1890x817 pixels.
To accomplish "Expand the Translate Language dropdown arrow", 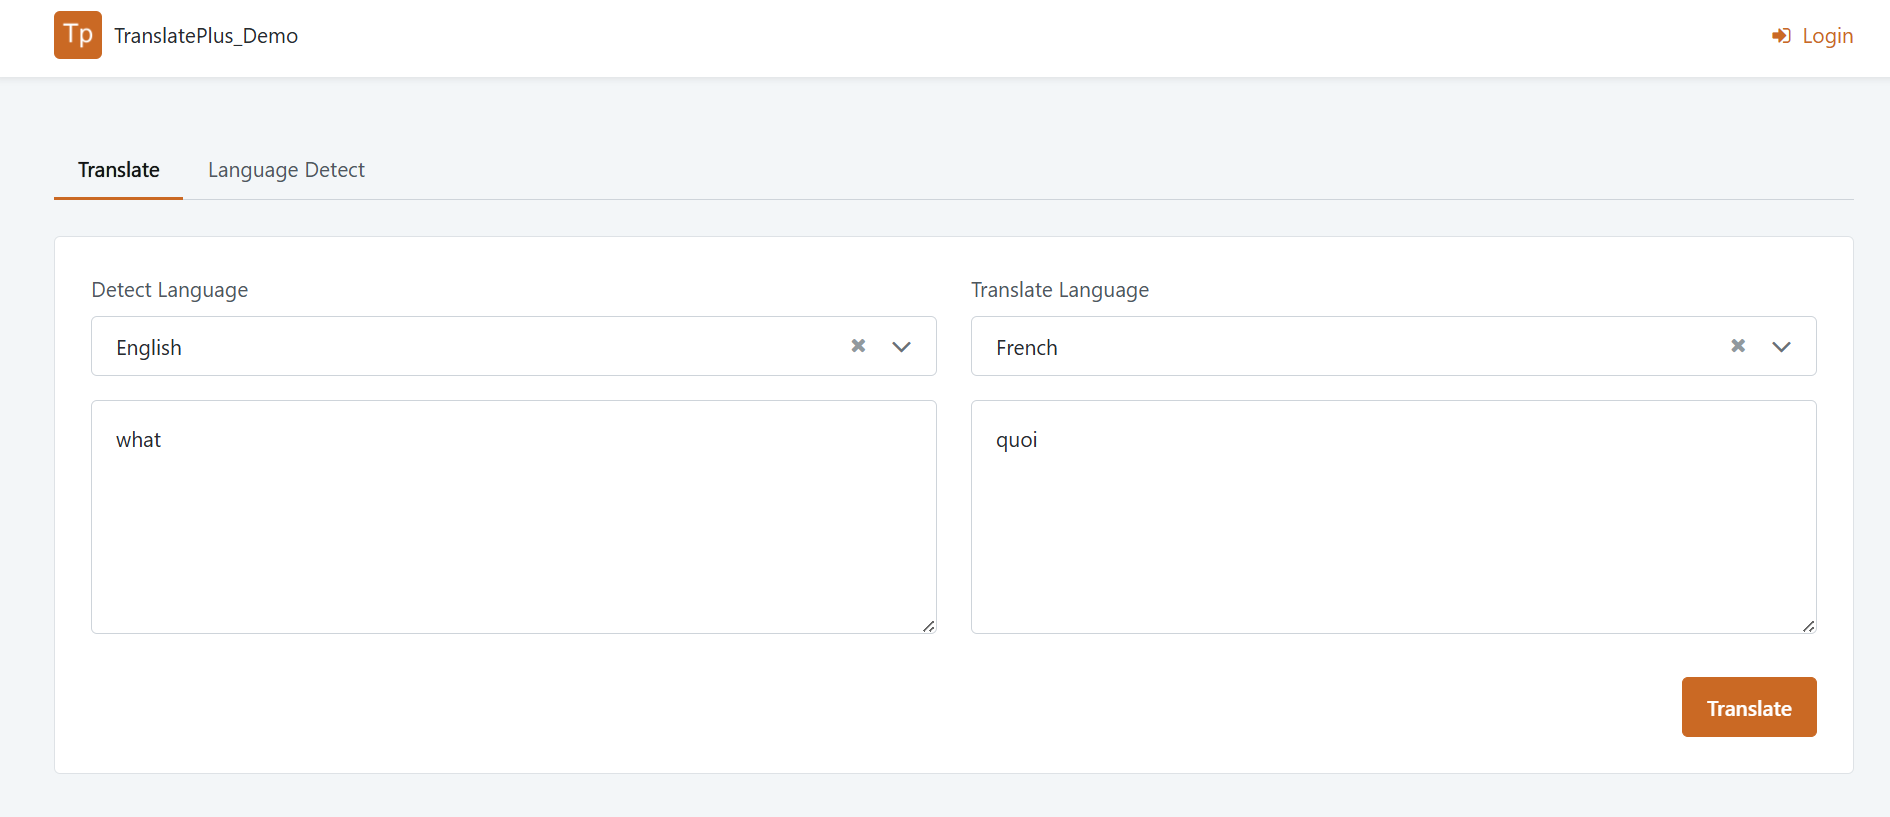I will point(1781,347).
